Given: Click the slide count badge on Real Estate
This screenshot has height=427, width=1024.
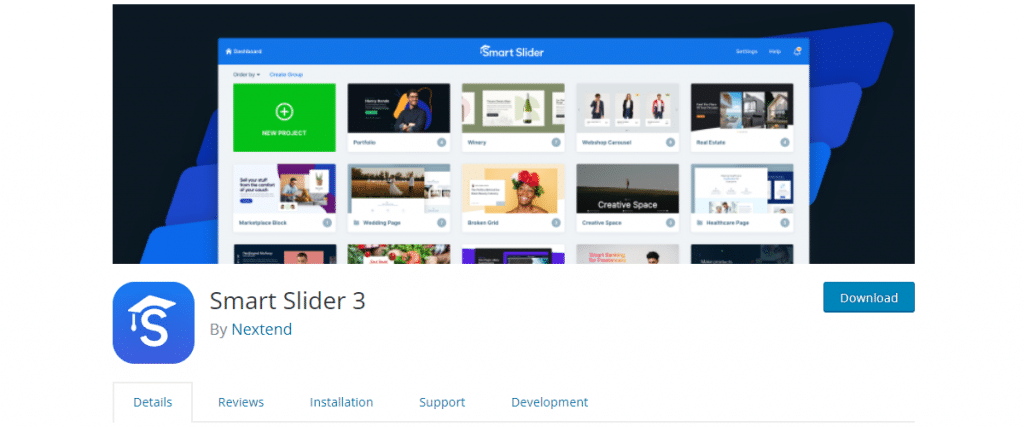Looking at the screenshot, I should click(785, 143).
